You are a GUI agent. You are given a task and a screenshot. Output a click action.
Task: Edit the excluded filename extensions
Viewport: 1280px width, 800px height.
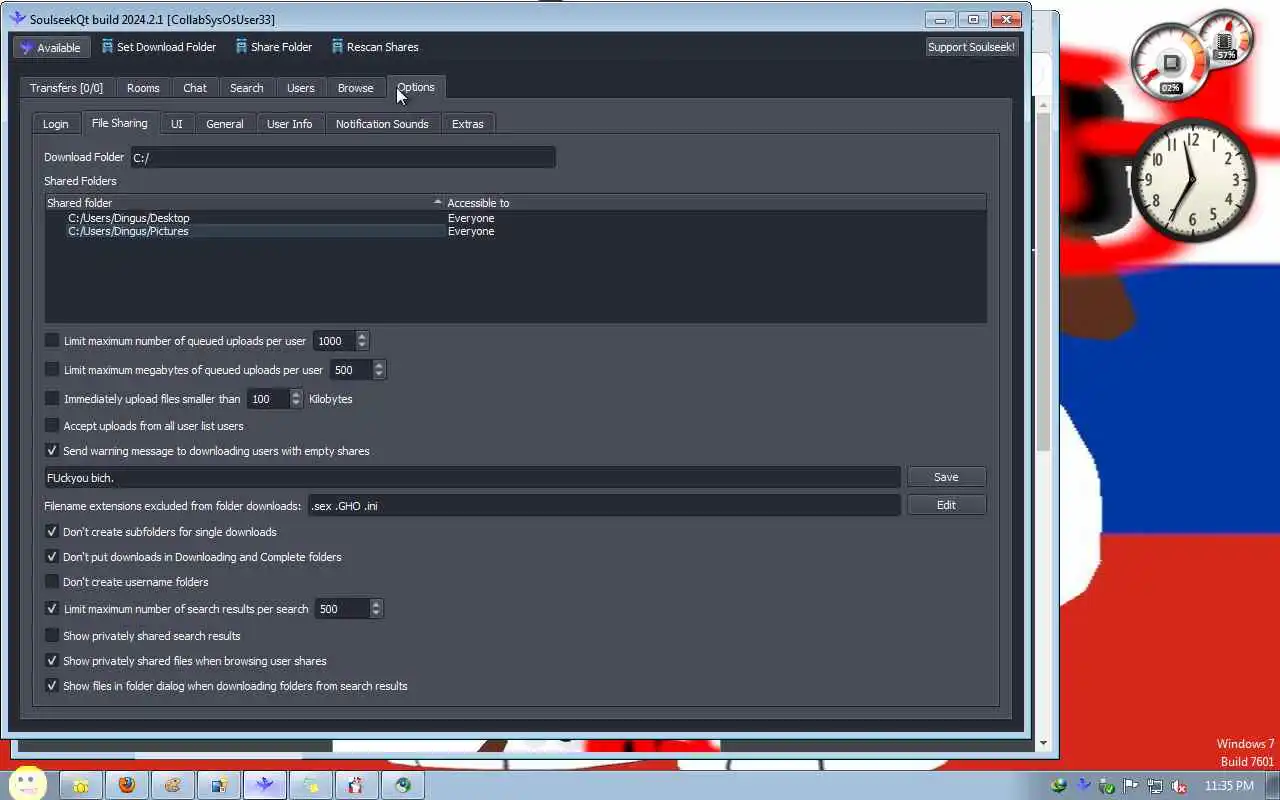[x=946, y=505]
